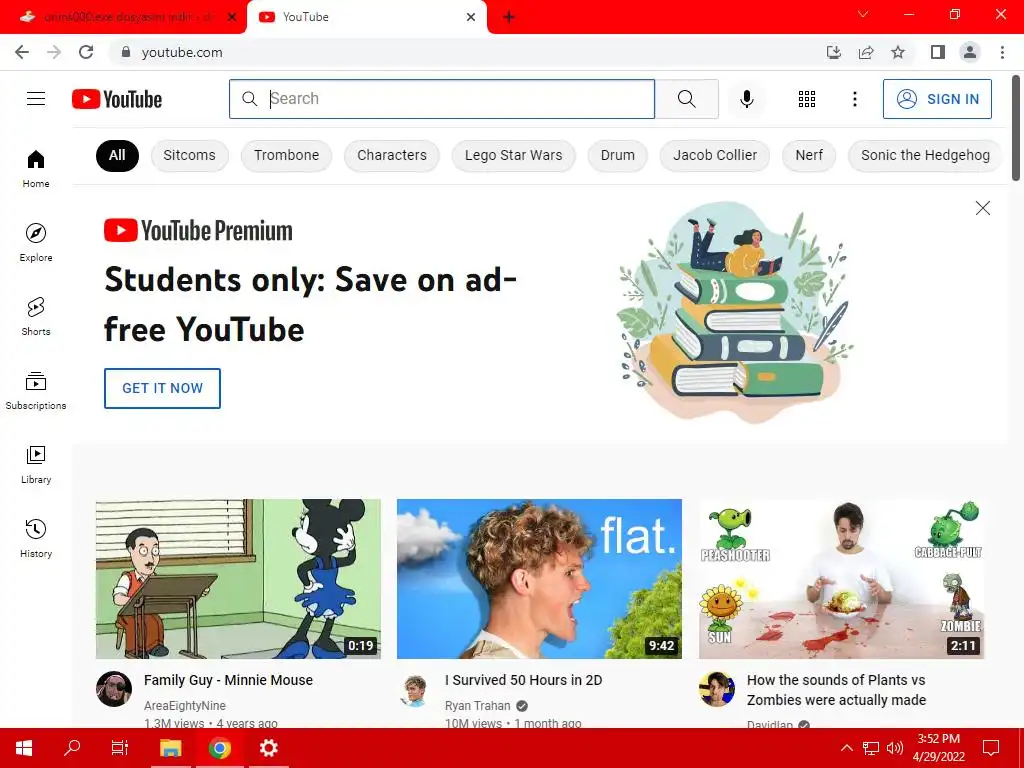Image resolution: width=1024 pixels, height=768 pixels.
Task: Click the install app icon in address bar
Action: coord(834,52)
